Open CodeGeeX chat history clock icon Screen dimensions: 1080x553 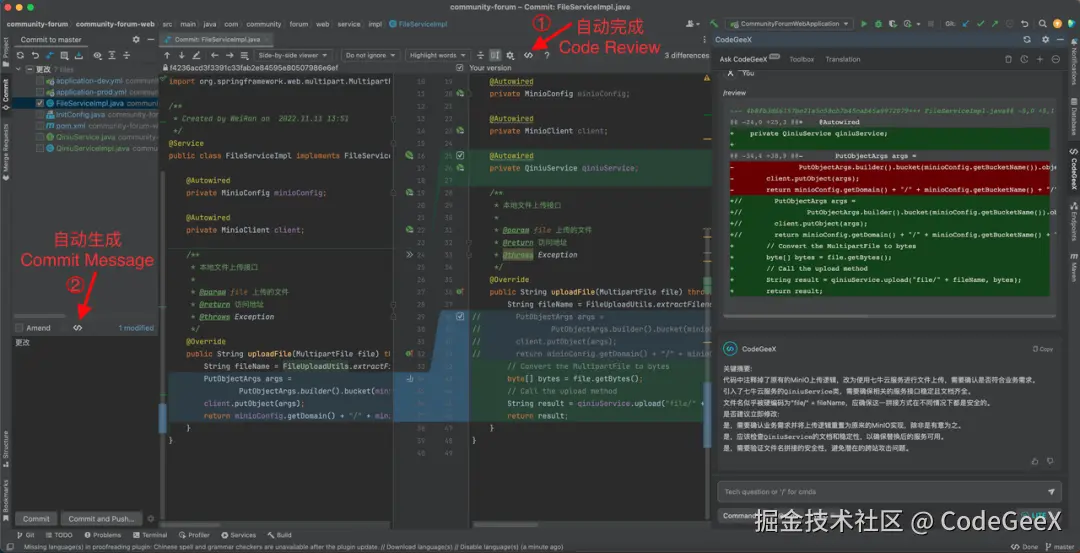[1024, 59]
